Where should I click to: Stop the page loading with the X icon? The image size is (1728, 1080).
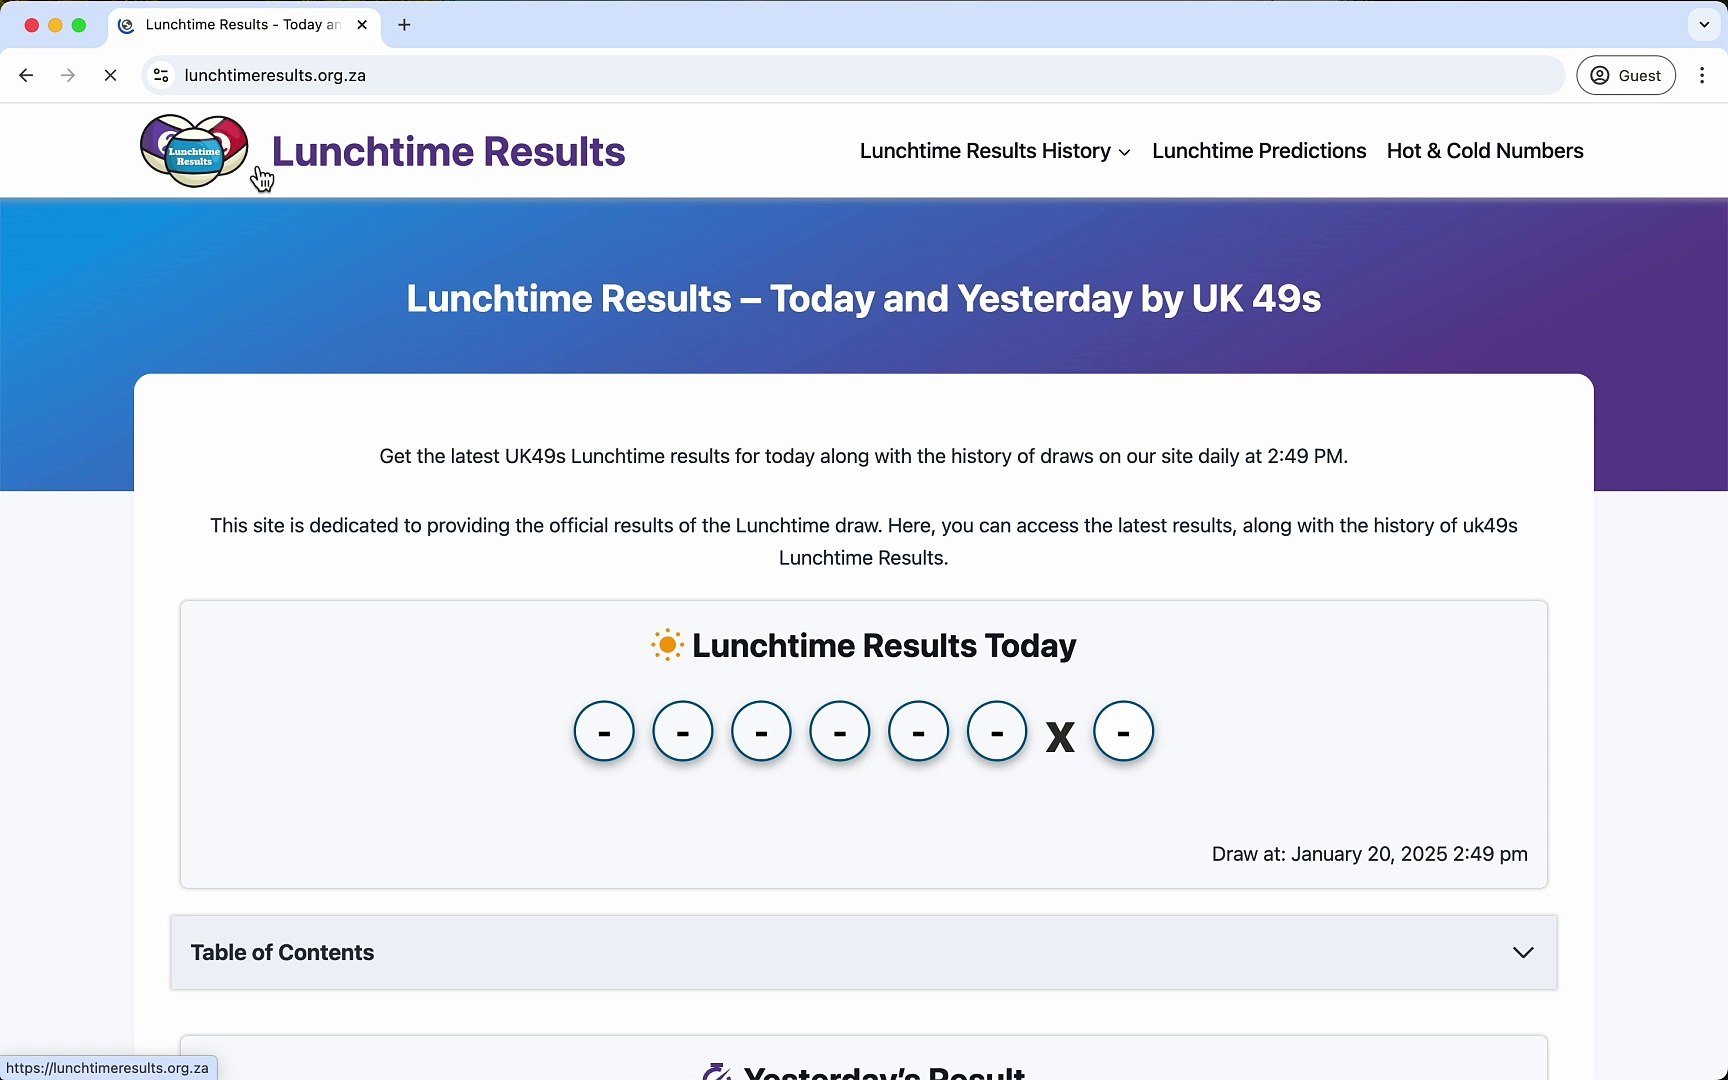[111, 75]
